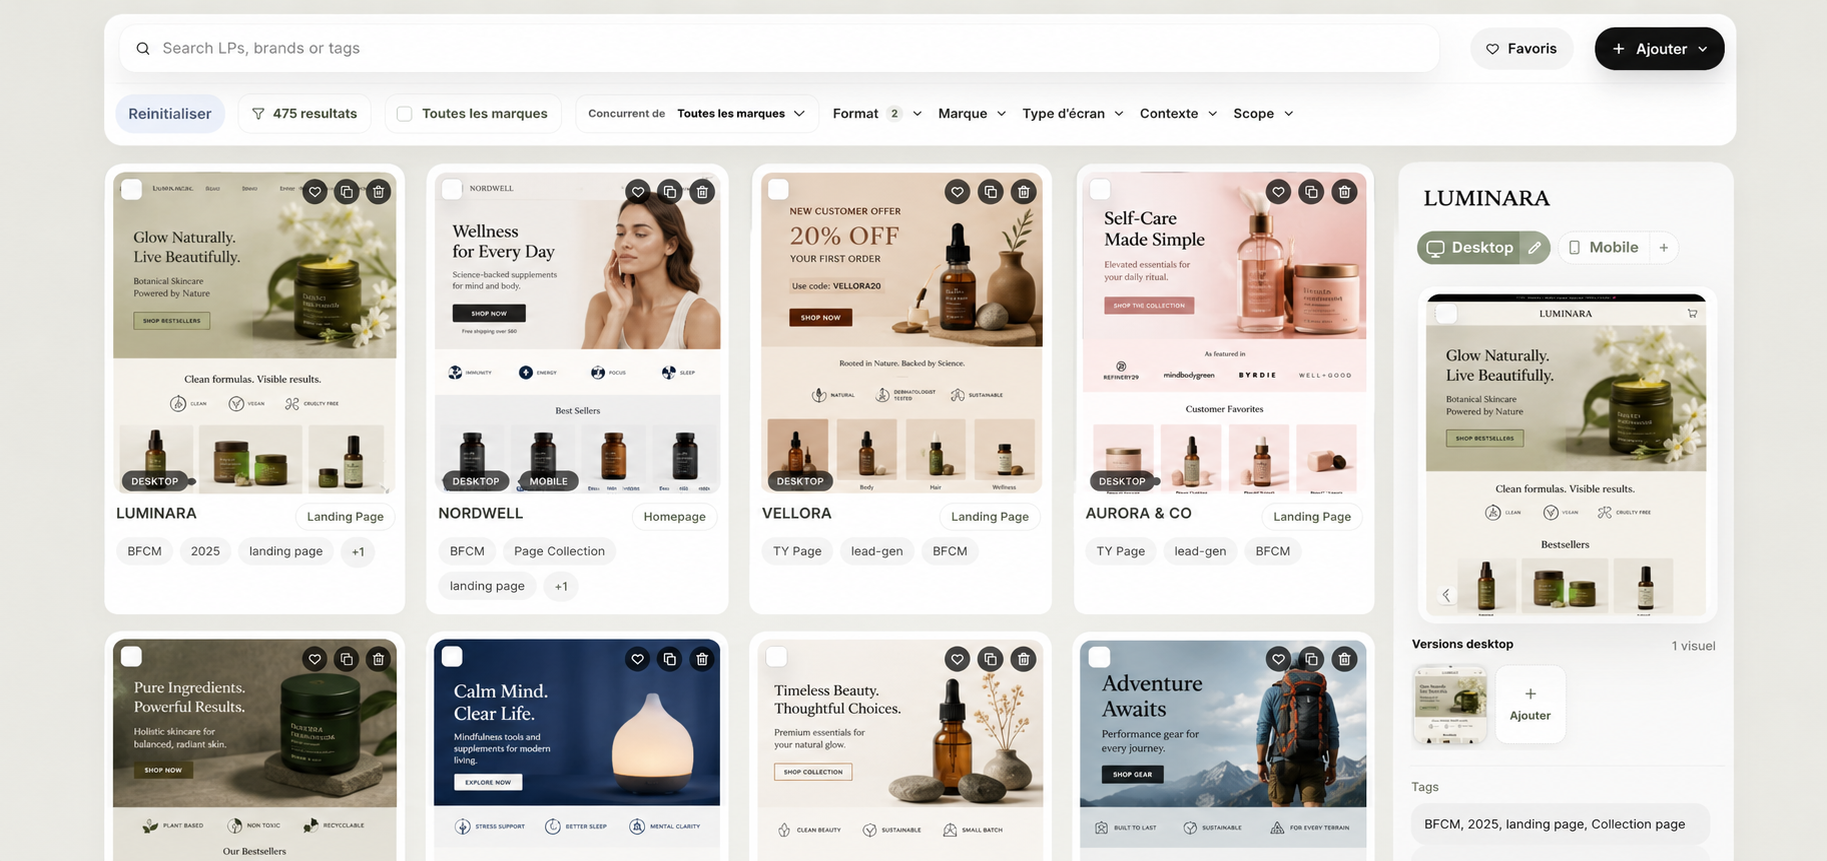Favorite the NORDWELL card

[x=638, y=191]
